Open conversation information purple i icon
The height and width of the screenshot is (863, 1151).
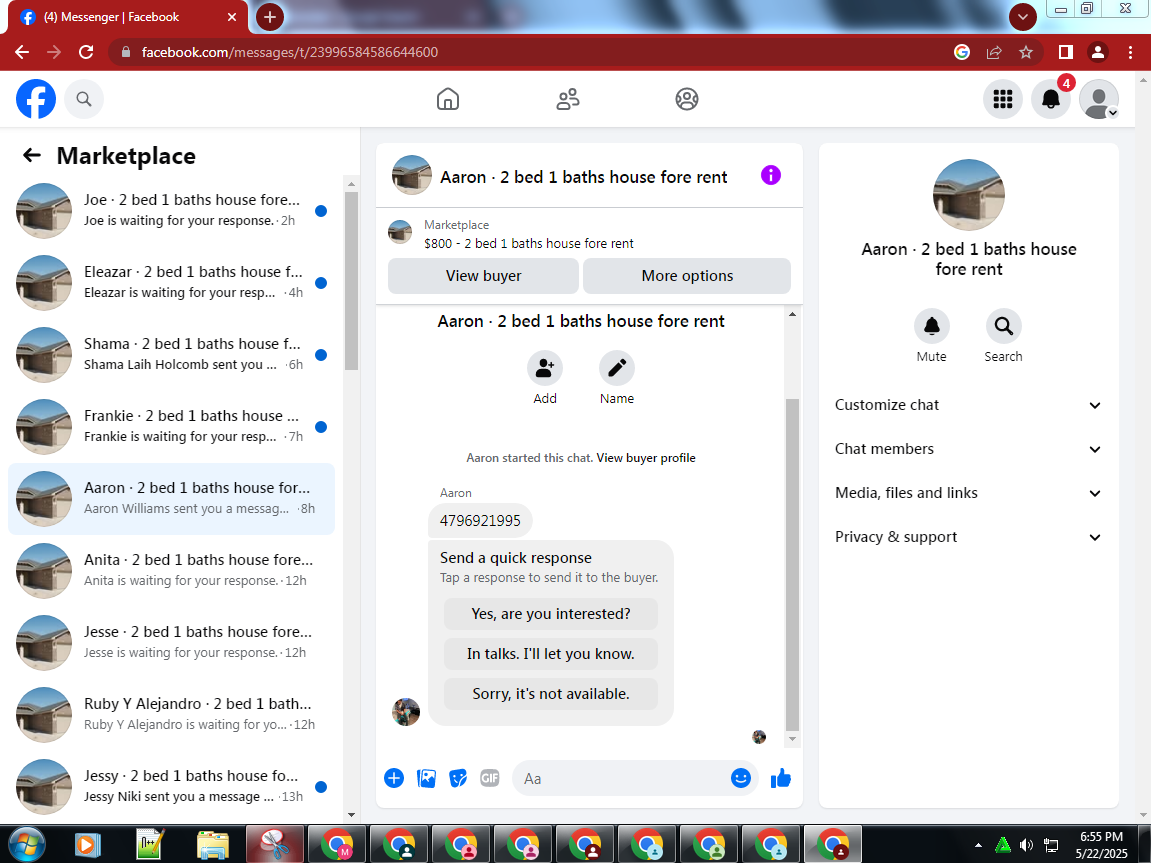click(x=771, y=175)
